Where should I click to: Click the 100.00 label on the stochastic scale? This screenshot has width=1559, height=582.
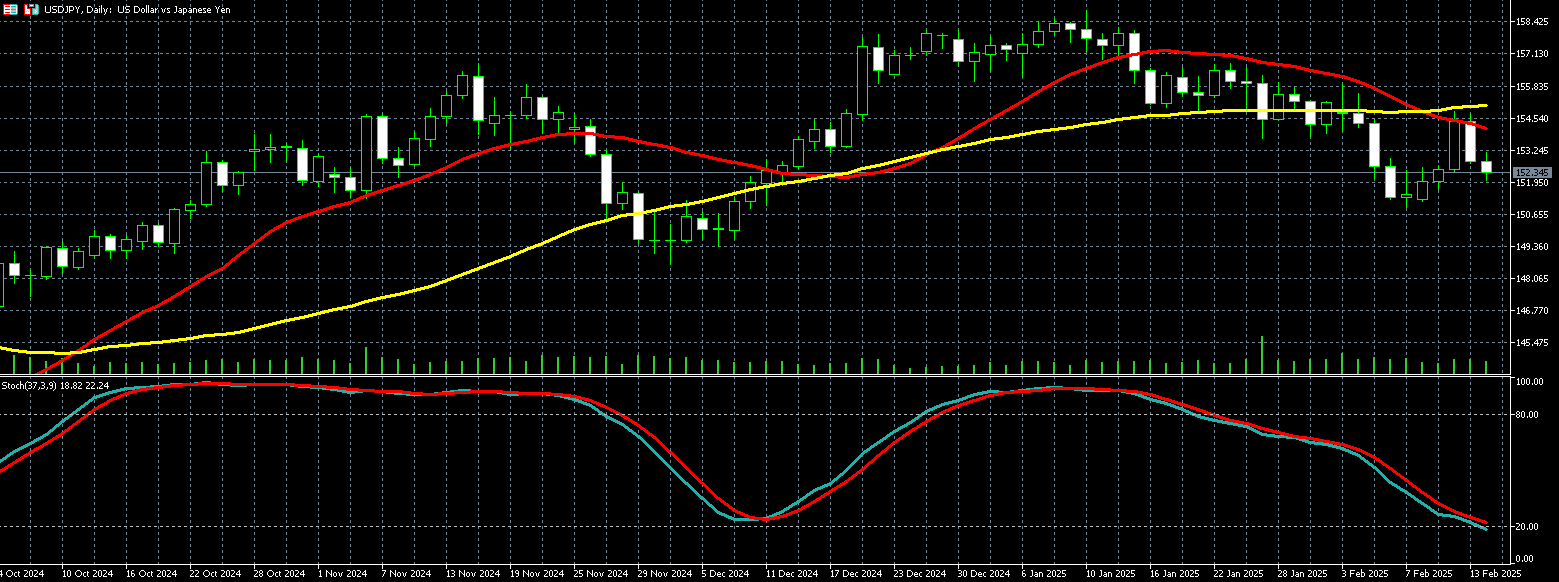coord(1529,382)
